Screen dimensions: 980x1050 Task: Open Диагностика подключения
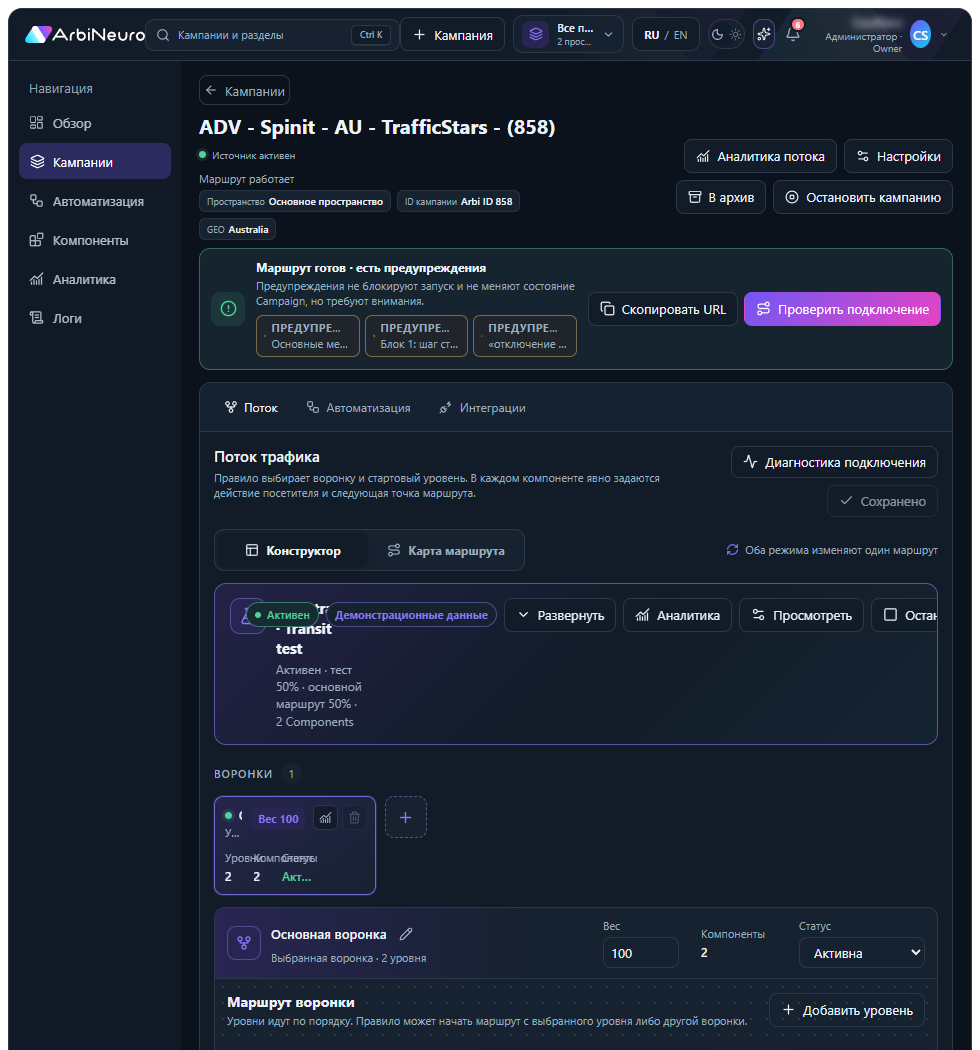point(834,462)
